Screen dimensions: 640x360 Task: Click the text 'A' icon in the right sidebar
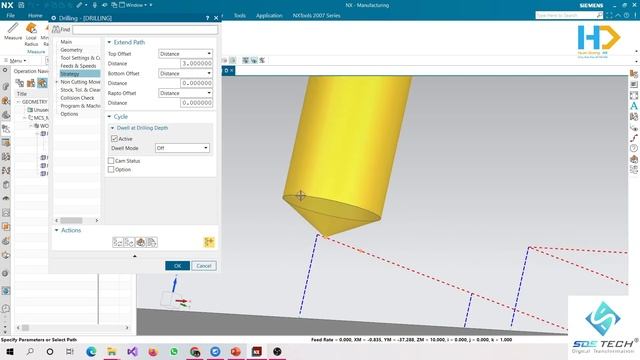point(633,106)
